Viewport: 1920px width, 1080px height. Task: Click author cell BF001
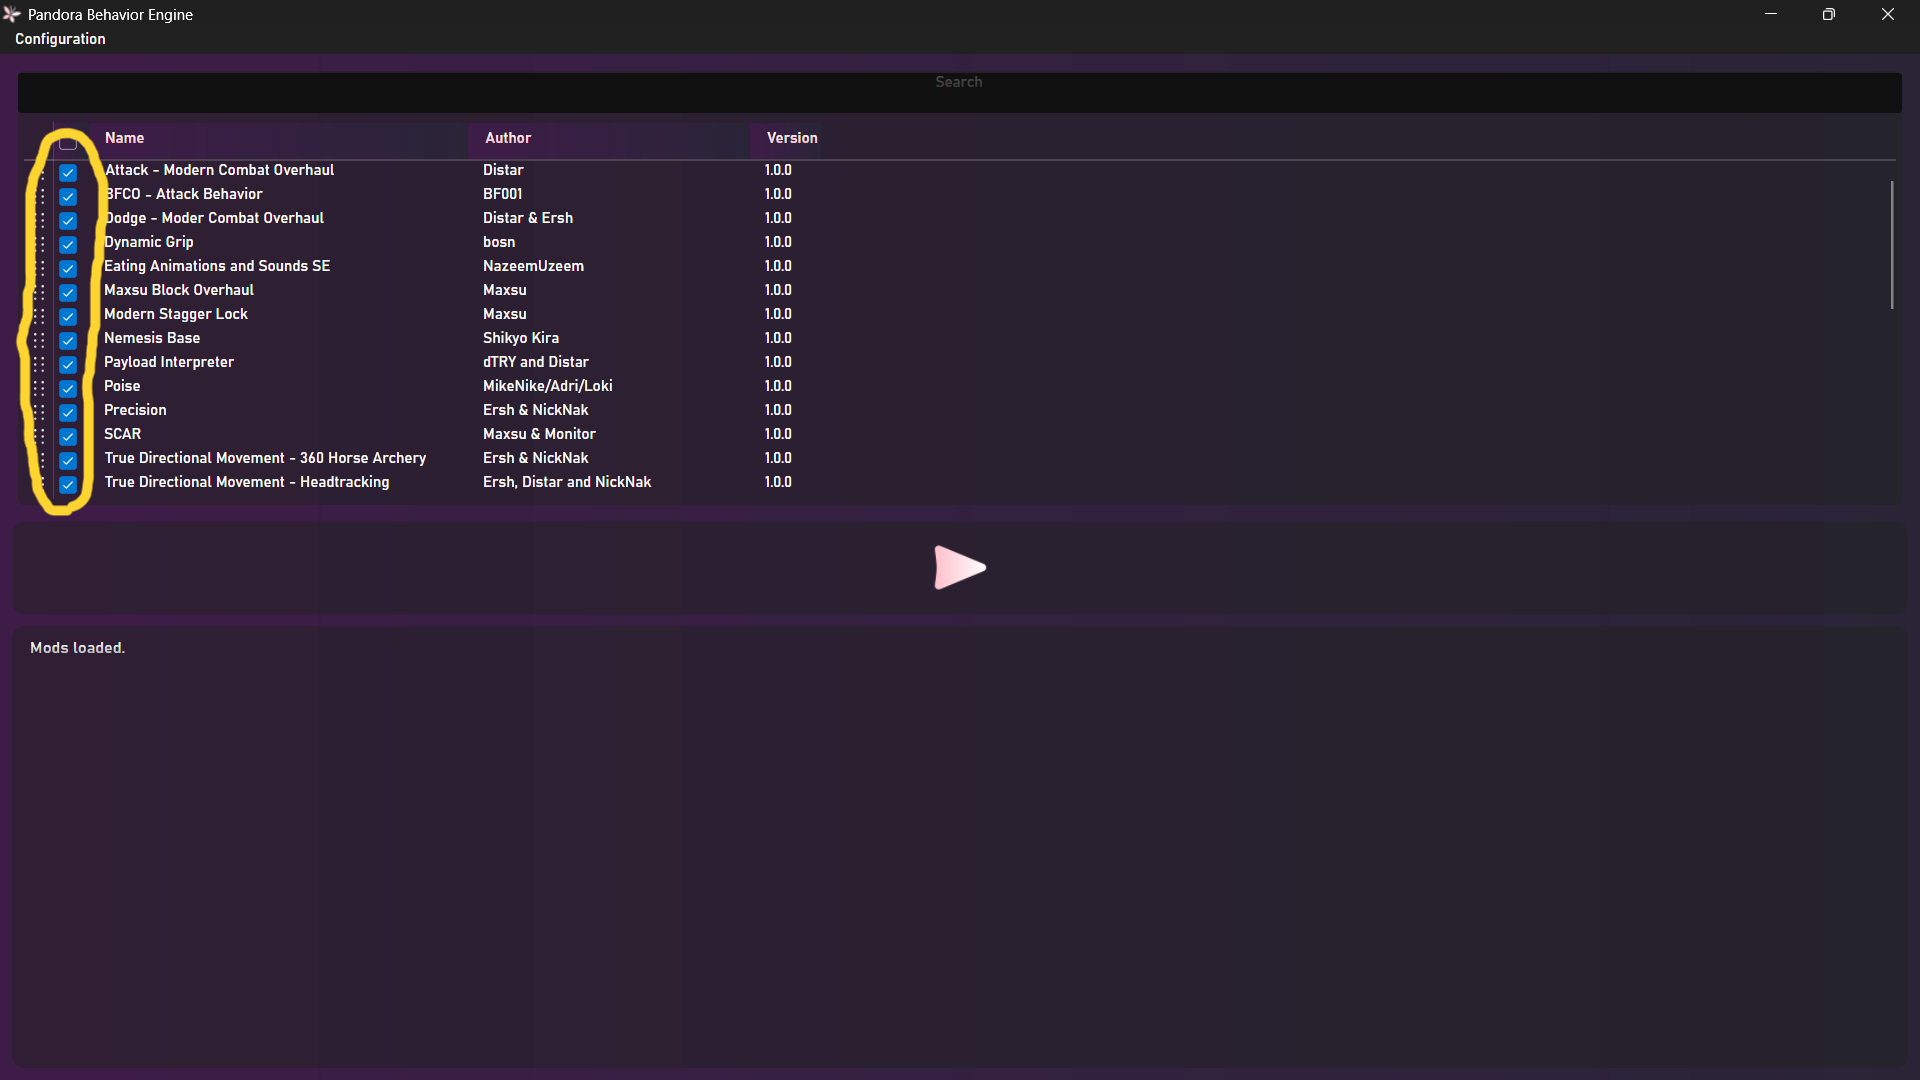click(x=503, y=194)
